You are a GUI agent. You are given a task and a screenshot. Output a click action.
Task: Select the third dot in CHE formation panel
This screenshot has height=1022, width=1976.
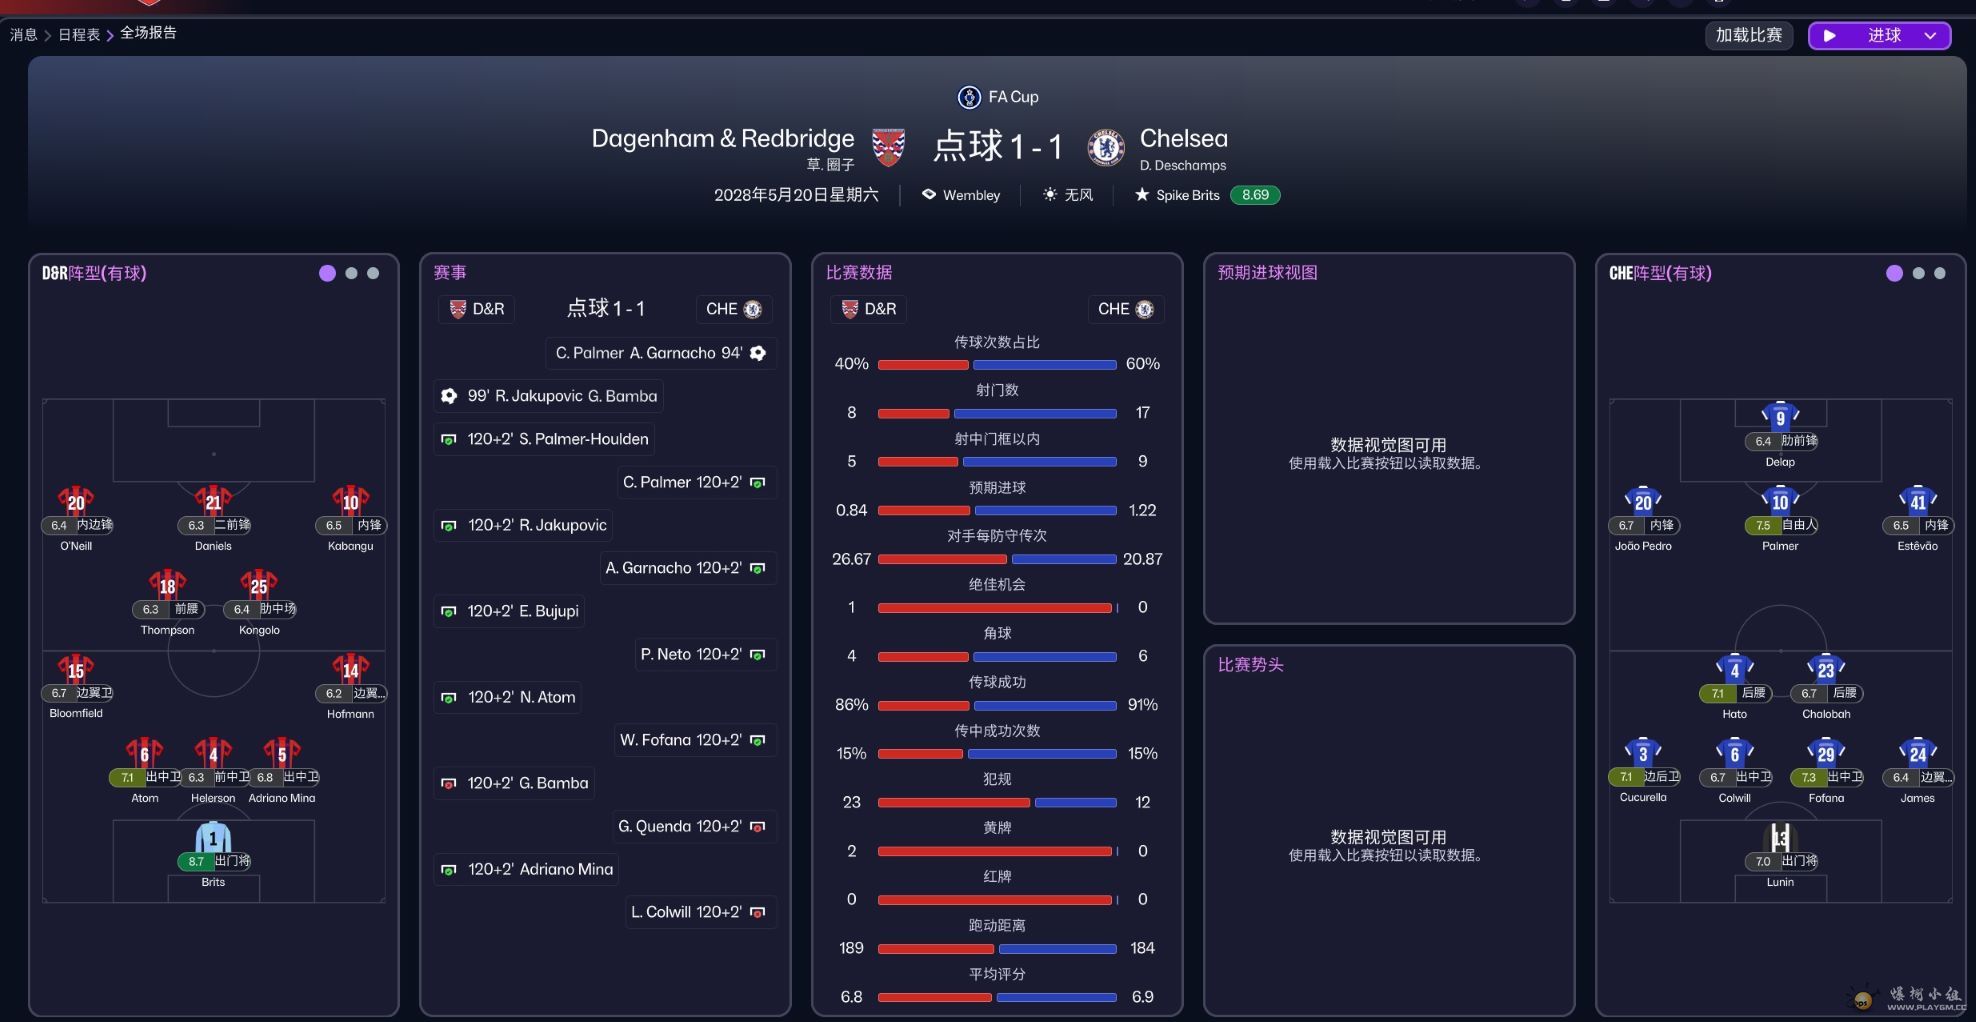(x=1940, y=273)
